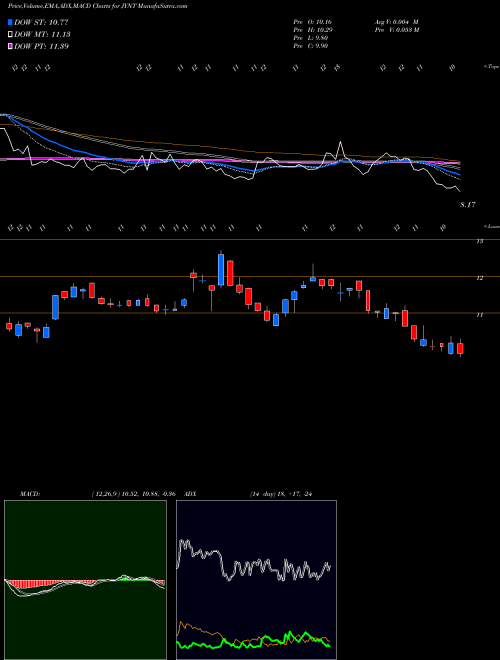Select the 'DOW ST: 10.77' legend text

pos(41,22)
